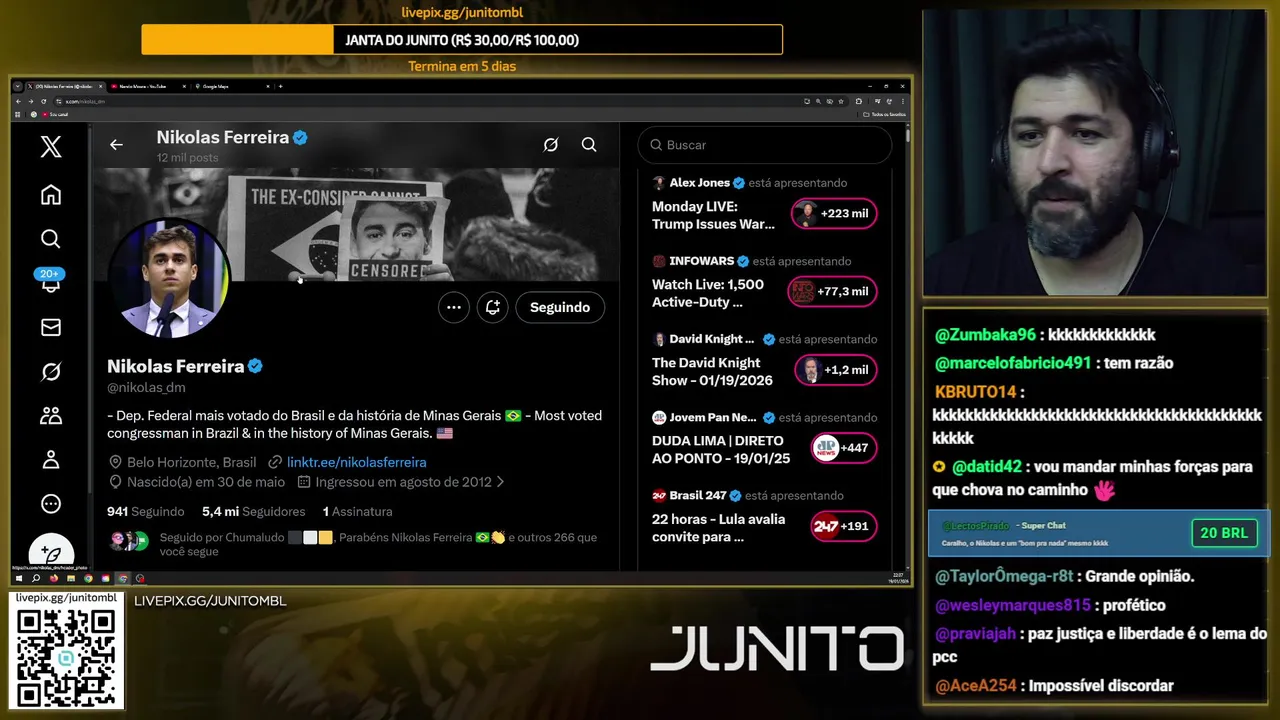Screen dimensions: 1280x720
Task: Click the username @wesleymarques815 in chat
Action: (1013, 605)
